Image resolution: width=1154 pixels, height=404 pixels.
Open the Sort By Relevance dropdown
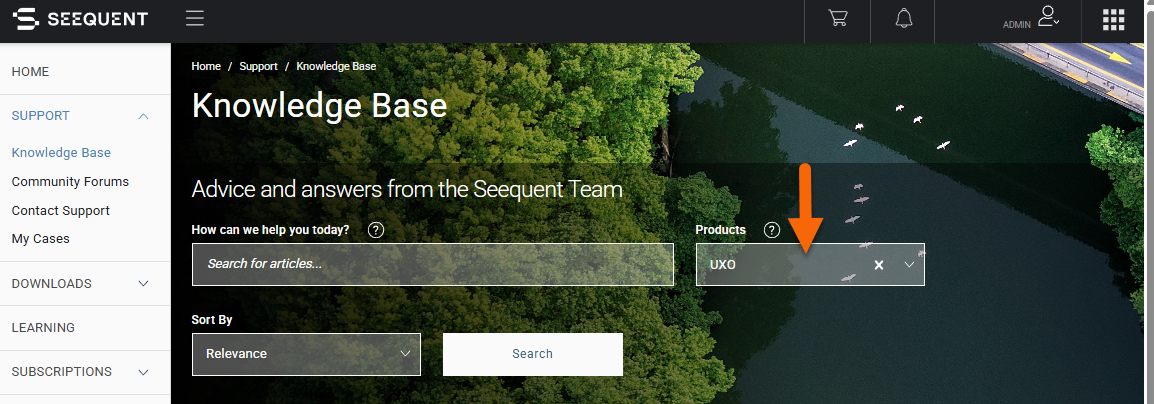[306, 354]
